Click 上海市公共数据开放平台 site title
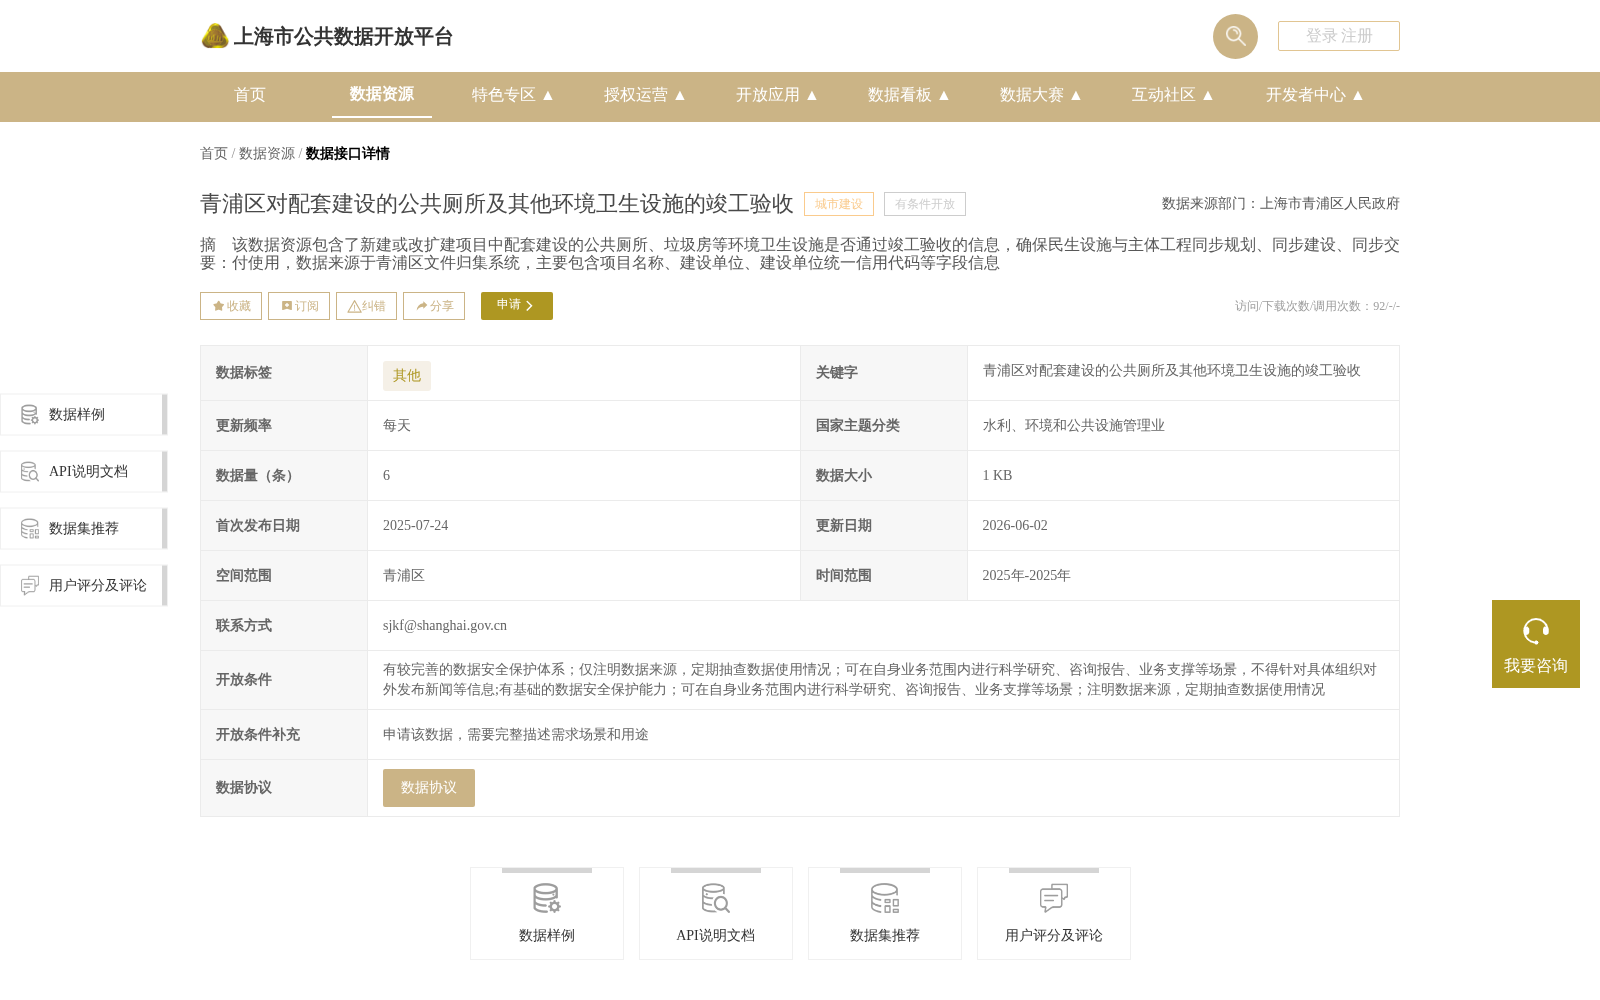The height and width of the screenshot is (1000, 1600). [x=343, y=37]
